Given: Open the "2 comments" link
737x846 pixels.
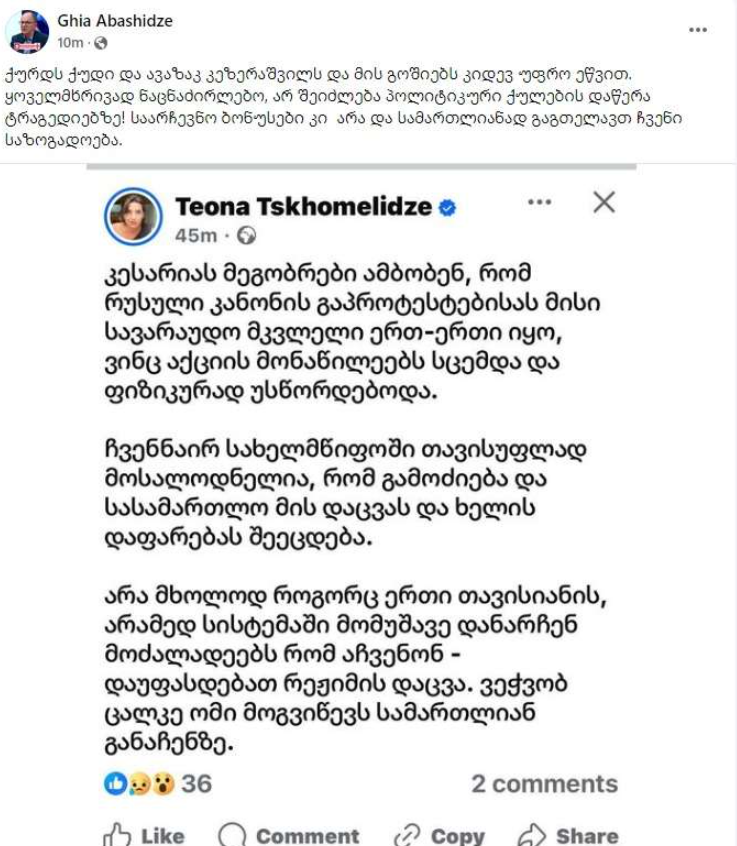Looking at the screenshot, I should (544, 783).
